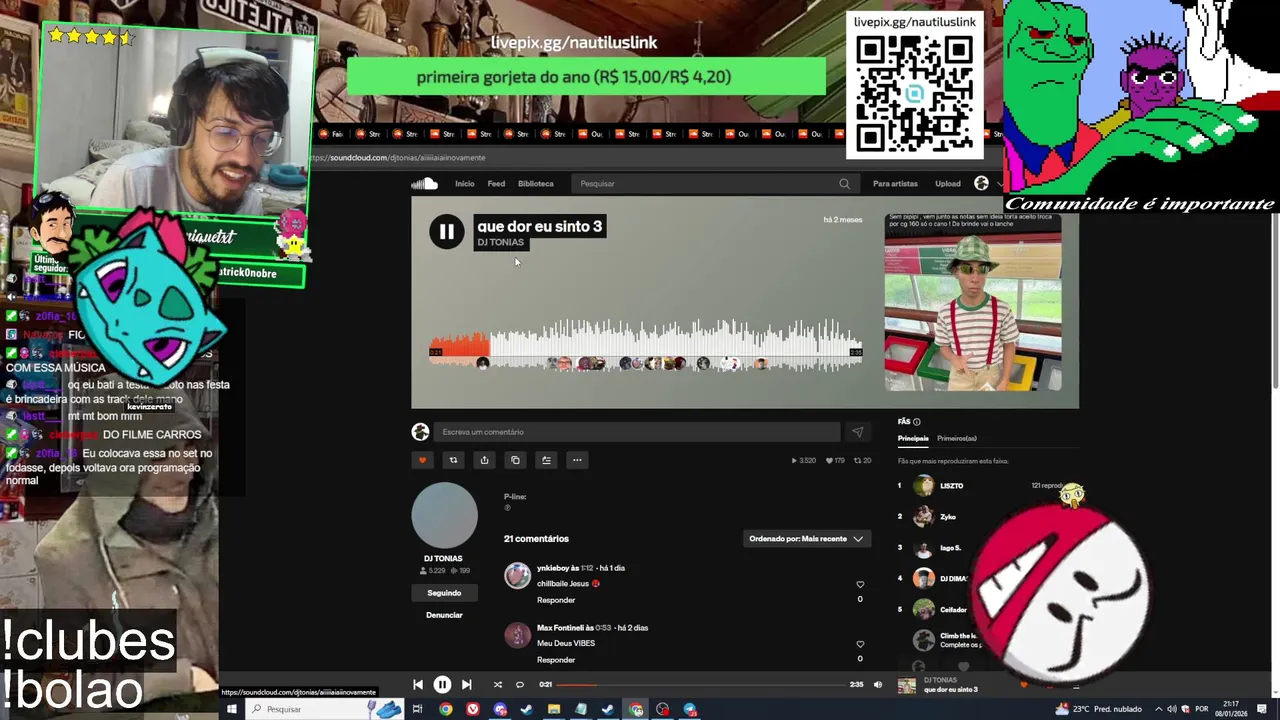Open the track artwork thumbnail
Image resolution: width=1280 pixels, height=720 pixels.
click(x=972, y=302)
